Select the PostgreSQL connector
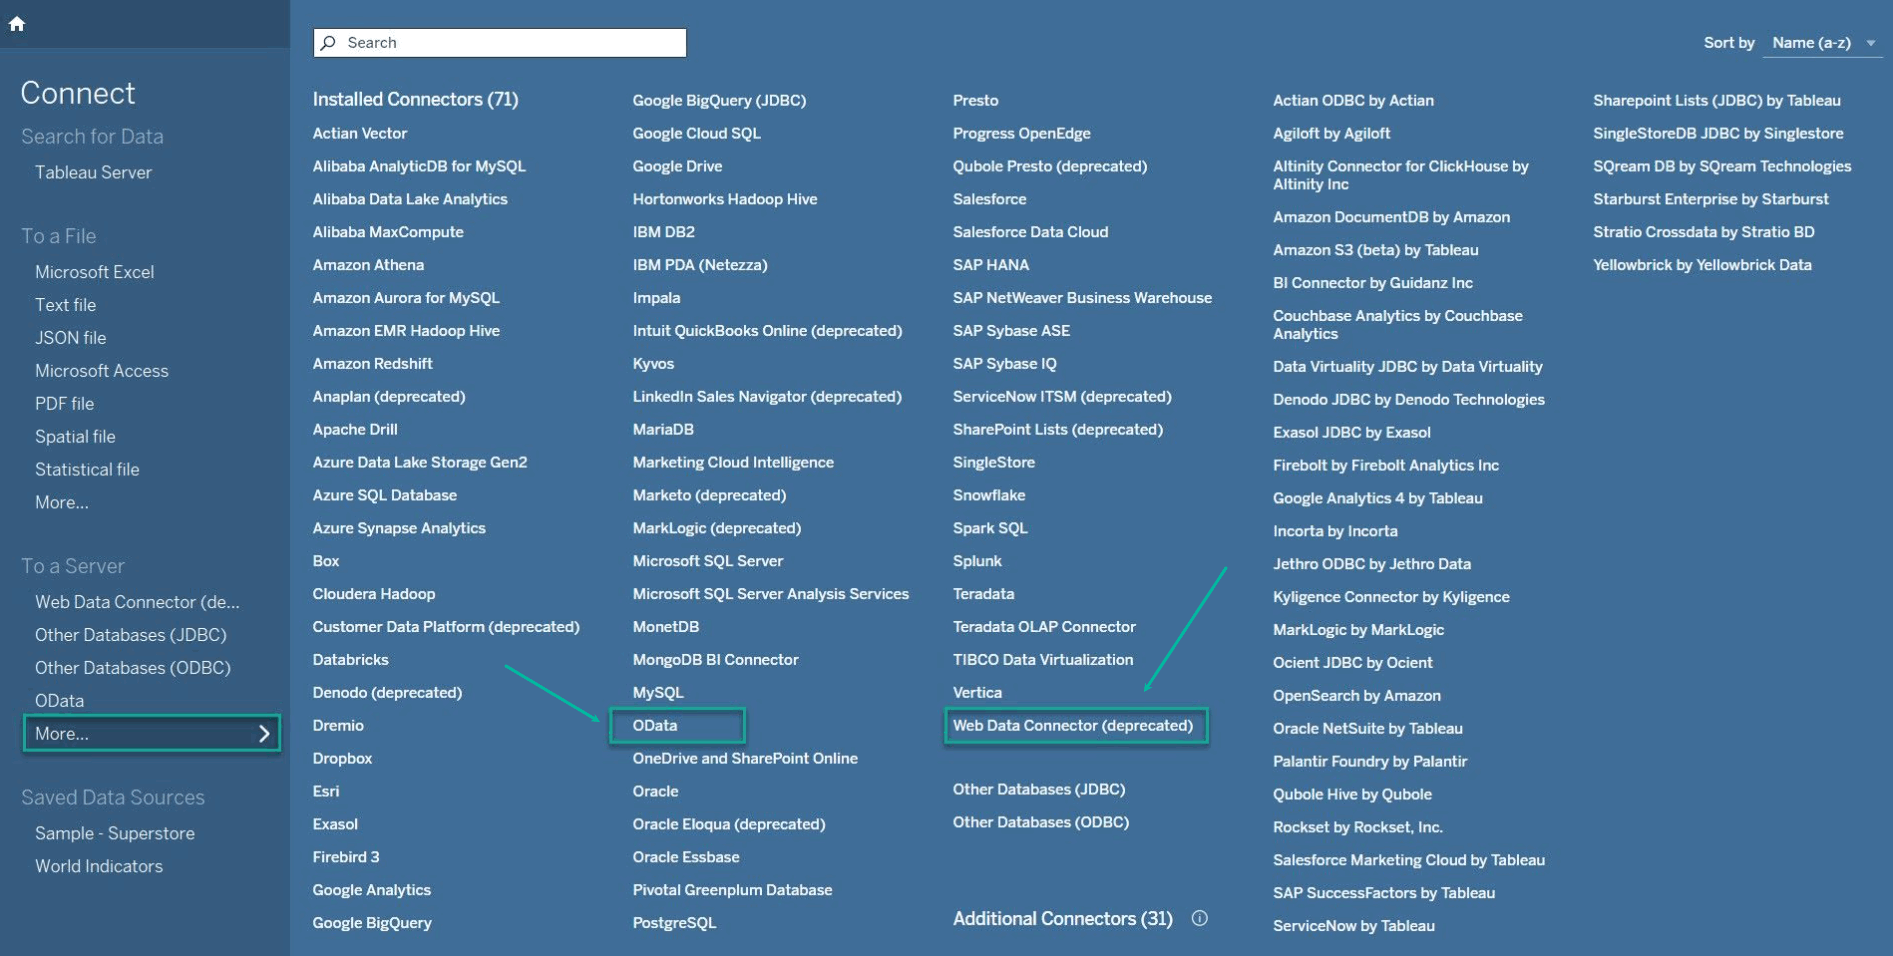Image resolution: width=1893 pixels, height=956 pixels. coord(674,922)
